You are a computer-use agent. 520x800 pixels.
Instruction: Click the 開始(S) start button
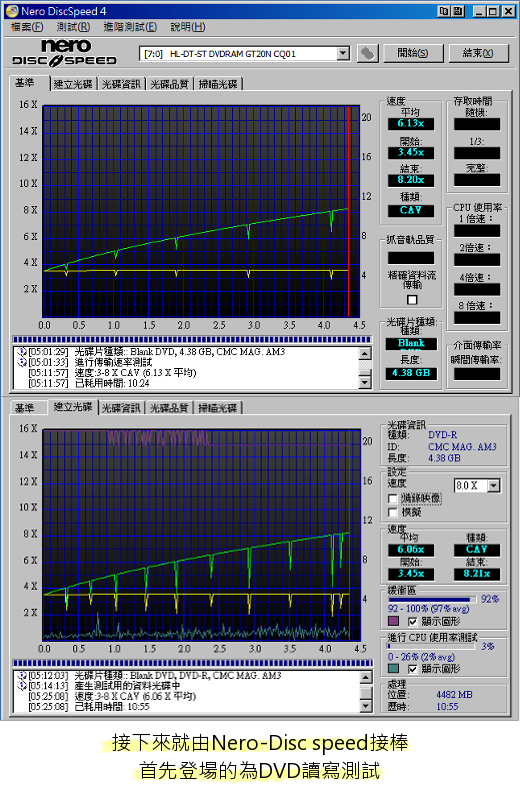pyautogui.click(x=412, y=53)
